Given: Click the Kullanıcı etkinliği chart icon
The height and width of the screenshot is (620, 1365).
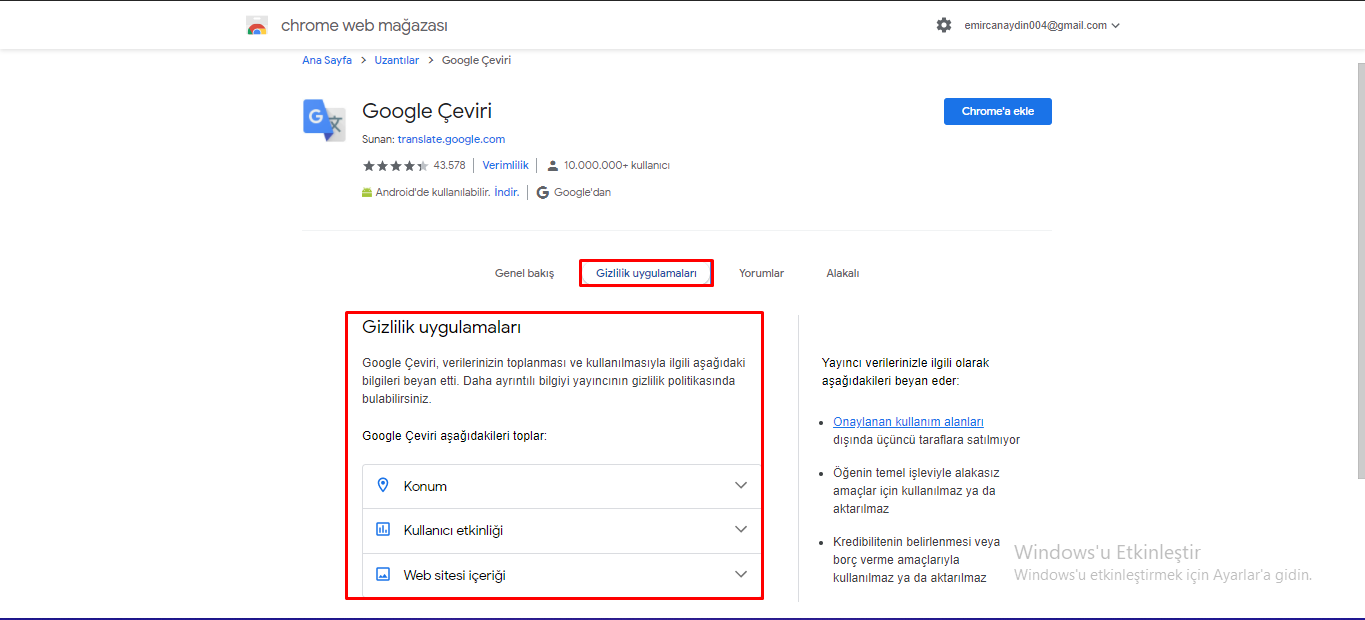Looking at the screenshot, I should pyautogui.click(x=382, y=529).
